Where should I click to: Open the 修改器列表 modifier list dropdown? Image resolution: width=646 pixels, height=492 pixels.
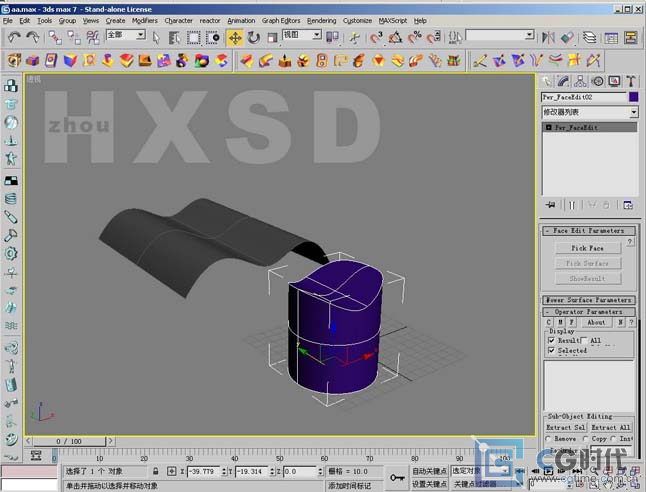pos(634,112)
